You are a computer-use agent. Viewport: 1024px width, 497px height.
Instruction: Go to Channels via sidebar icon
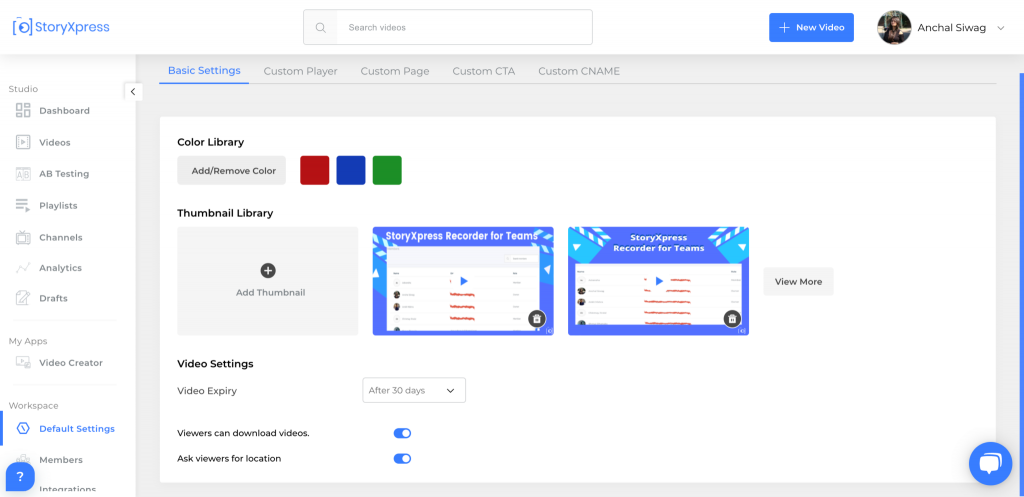(23, 237)
